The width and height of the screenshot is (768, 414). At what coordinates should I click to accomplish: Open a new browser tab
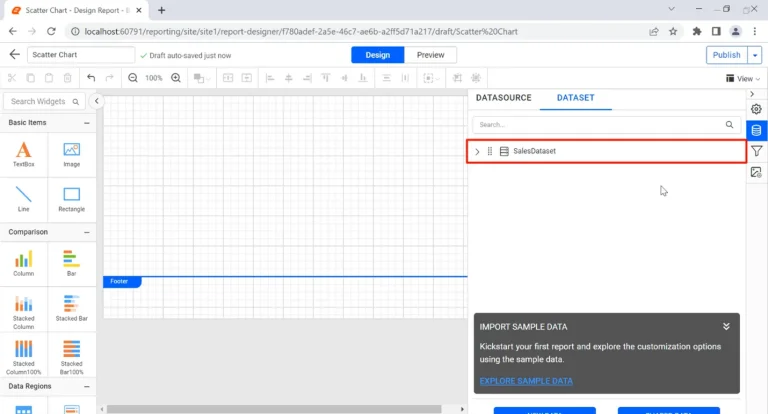tap(162, 10)
